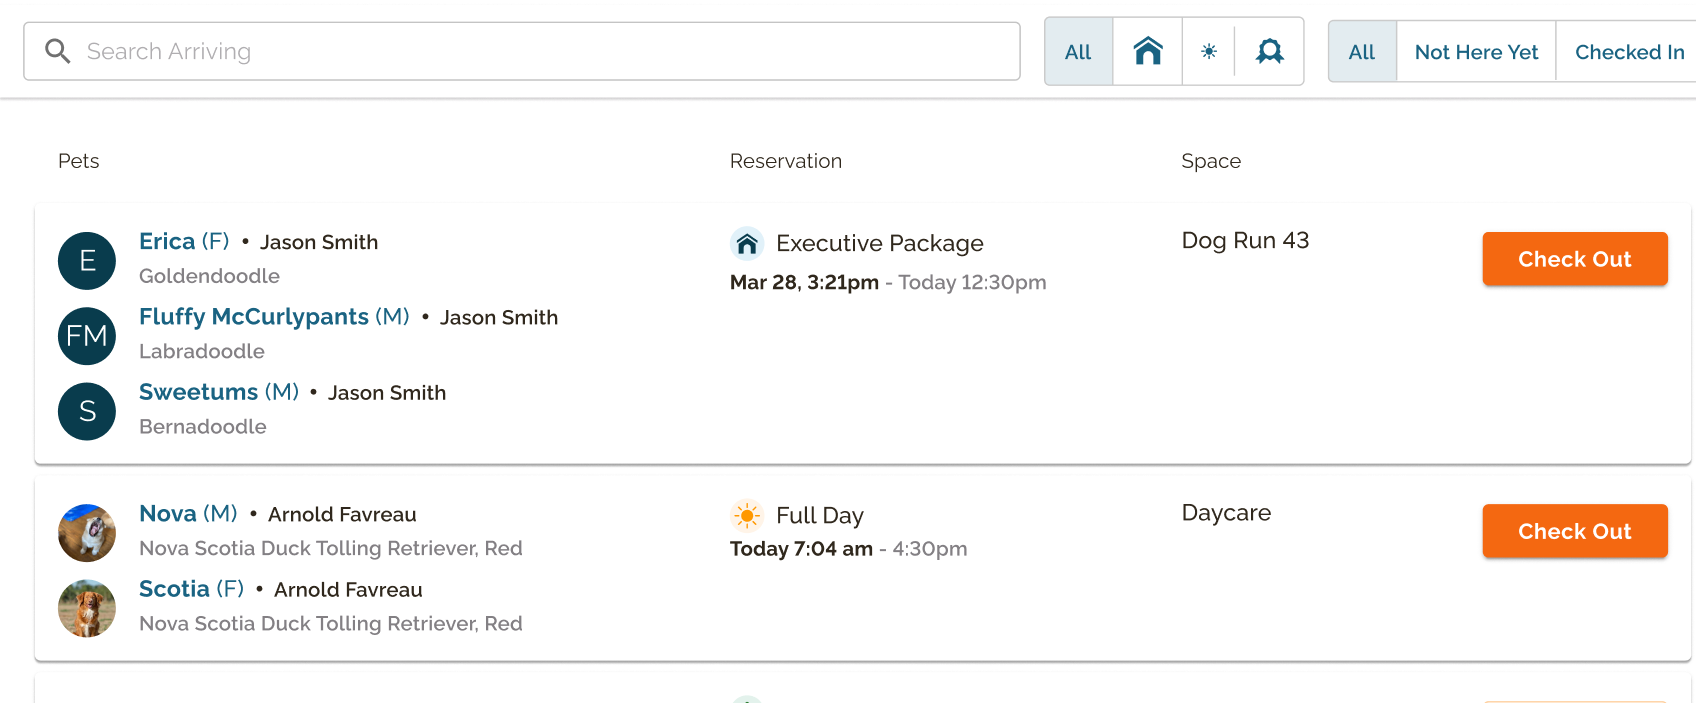The width and height of the screenshot is (1696, 703).
Task: Show Checked In reservations
Action: [1629, 51]
